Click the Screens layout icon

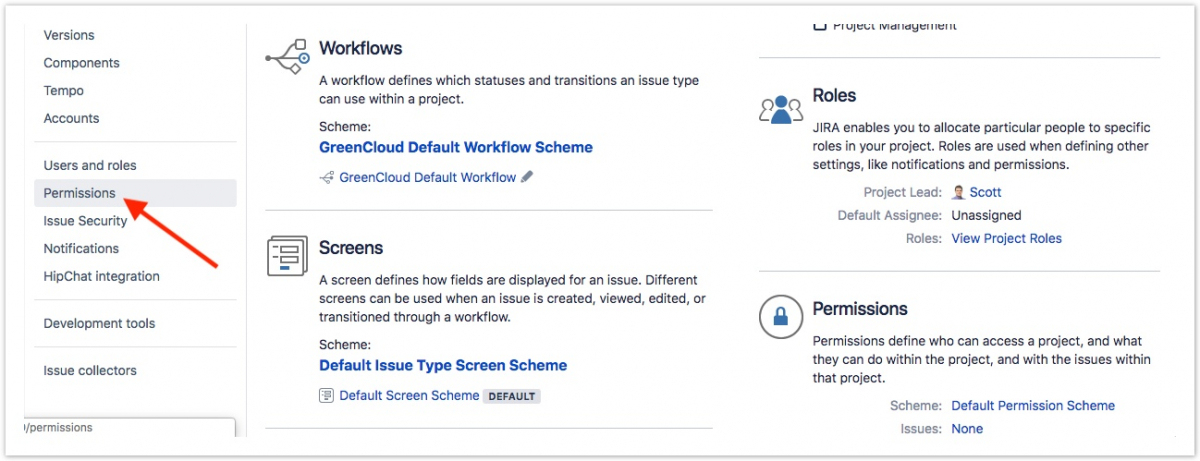[x=287, y=256]
